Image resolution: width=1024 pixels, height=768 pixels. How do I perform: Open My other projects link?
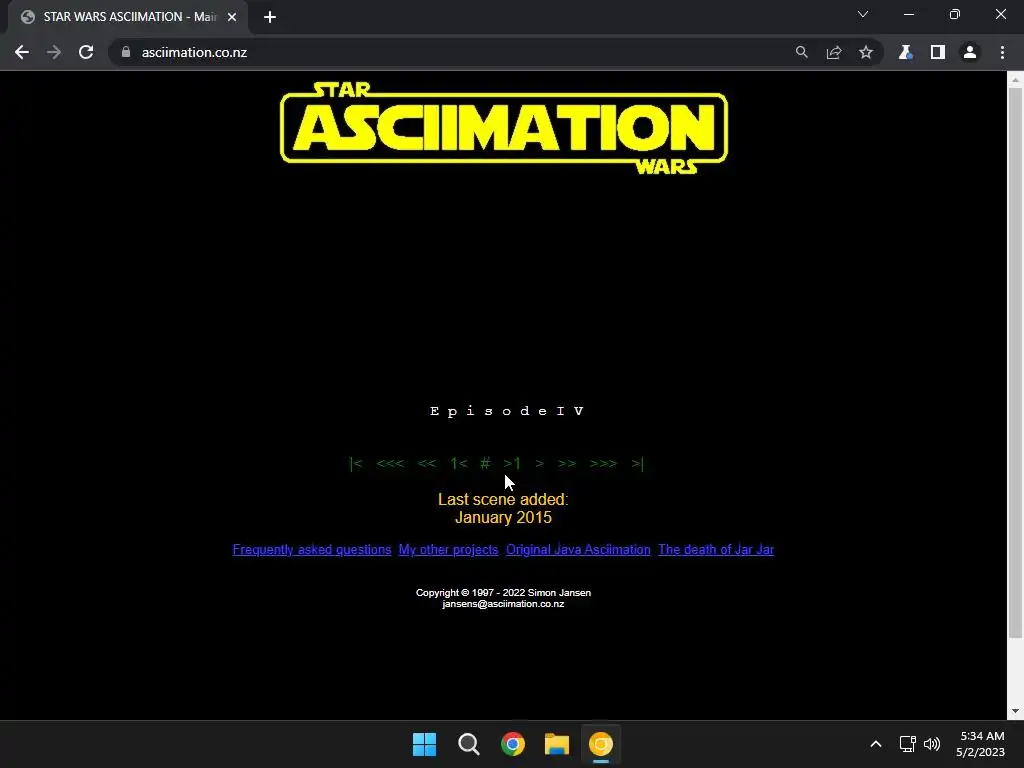[448, 550]
